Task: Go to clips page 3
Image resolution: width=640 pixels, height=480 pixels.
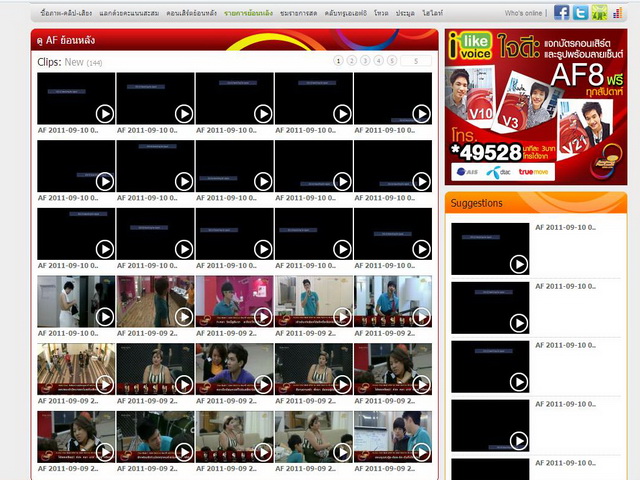Action: pos(365,61)
